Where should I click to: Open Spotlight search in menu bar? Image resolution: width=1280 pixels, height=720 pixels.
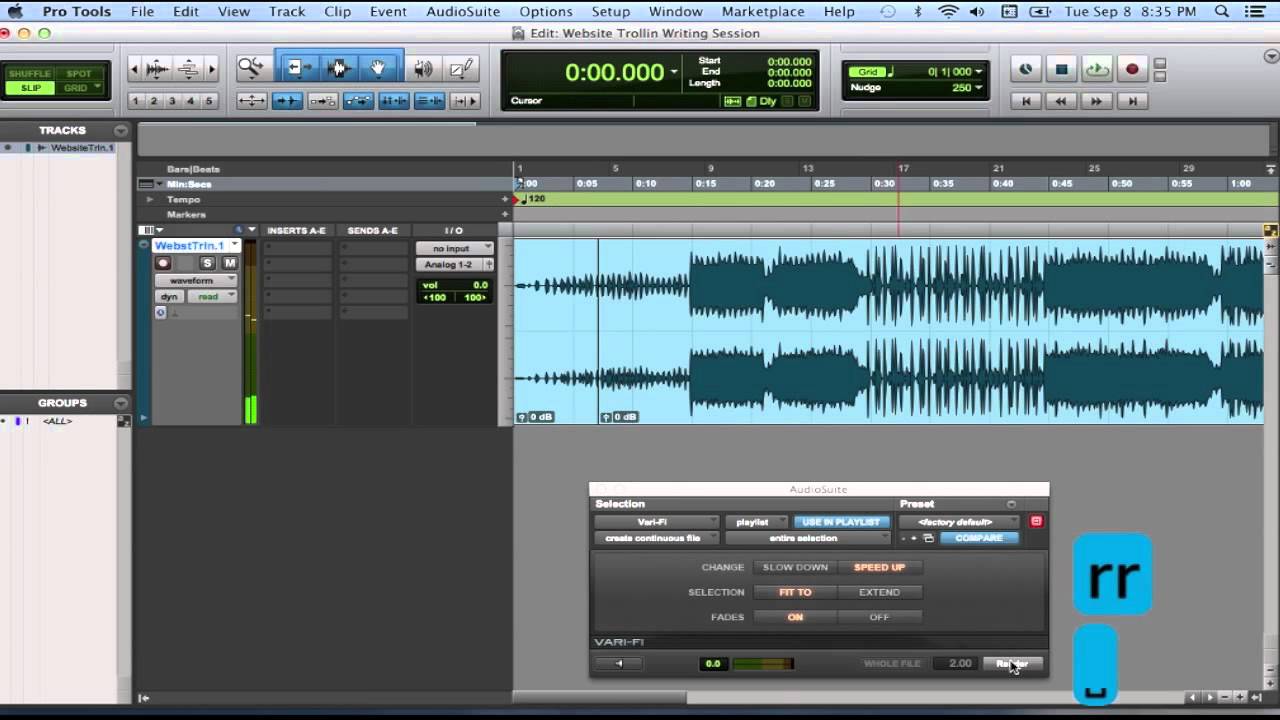(x=1222, y=11)
